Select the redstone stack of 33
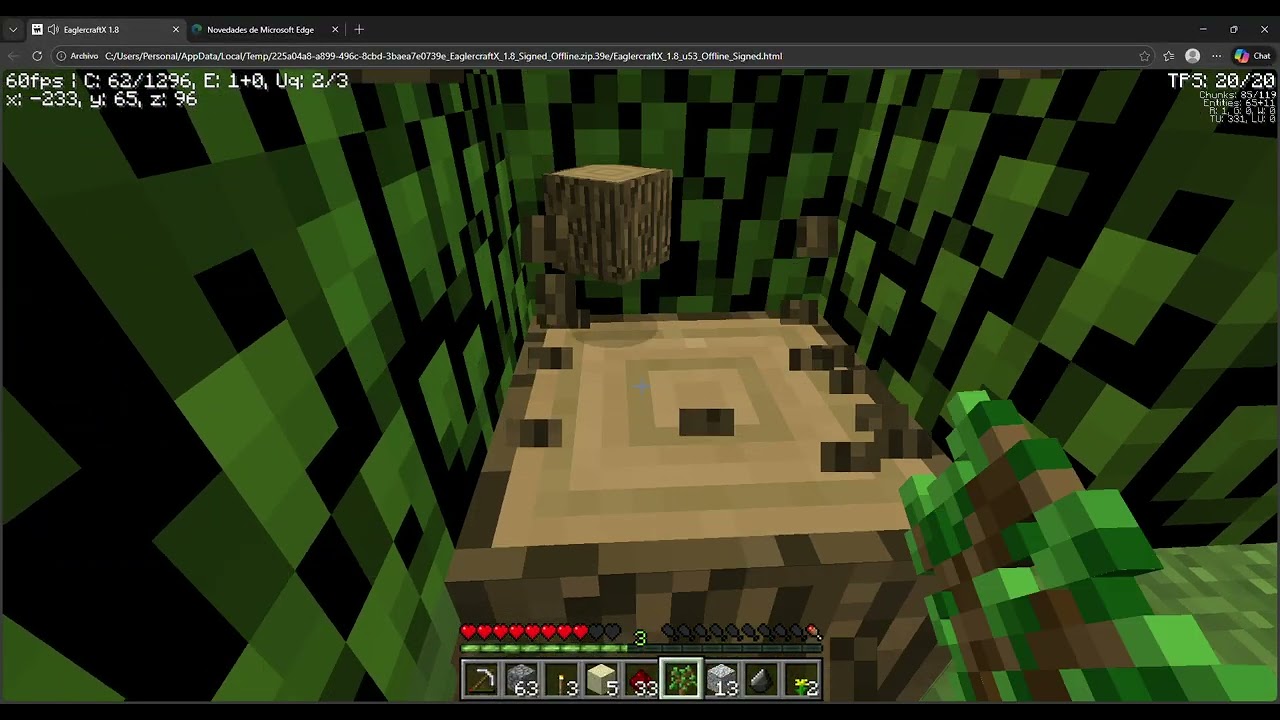Screen dimensions: 1280x720 click(641, 679)
